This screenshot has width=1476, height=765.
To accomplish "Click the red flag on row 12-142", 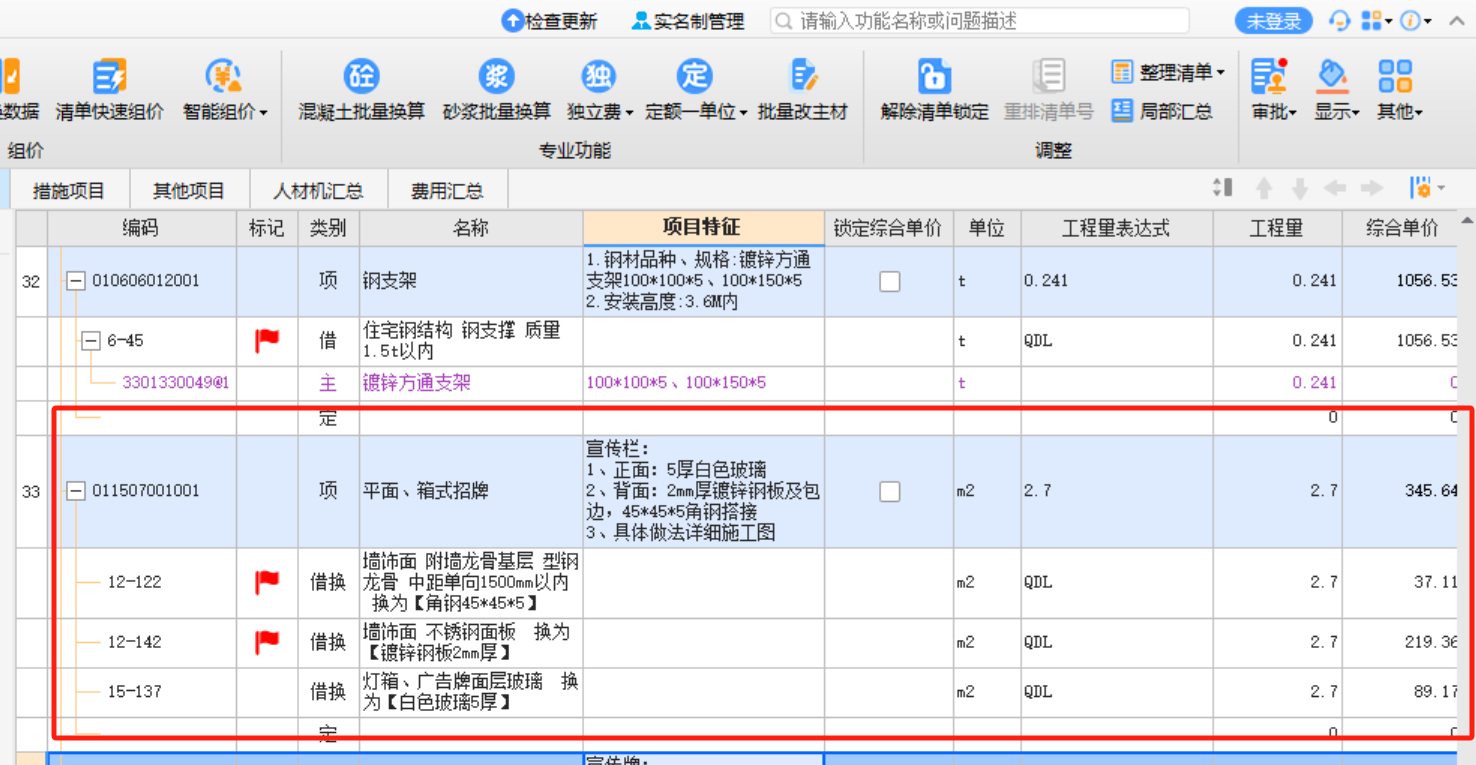I will (x=267, y=642).
